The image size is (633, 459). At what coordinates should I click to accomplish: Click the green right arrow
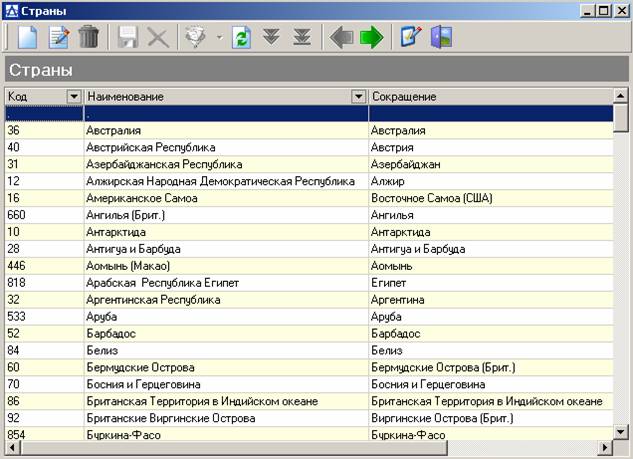(371, 37)
